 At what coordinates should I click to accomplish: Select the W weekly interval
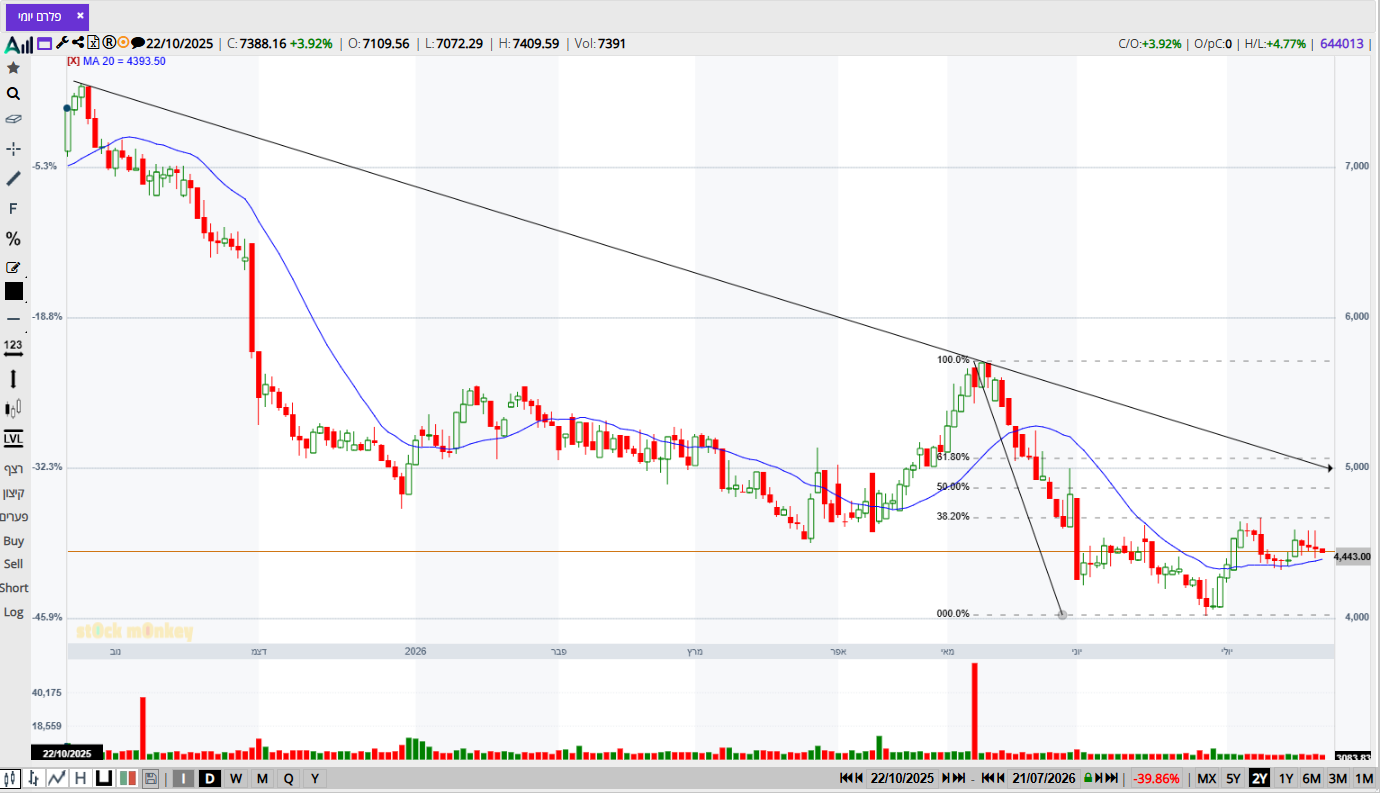tap(236, 779)
